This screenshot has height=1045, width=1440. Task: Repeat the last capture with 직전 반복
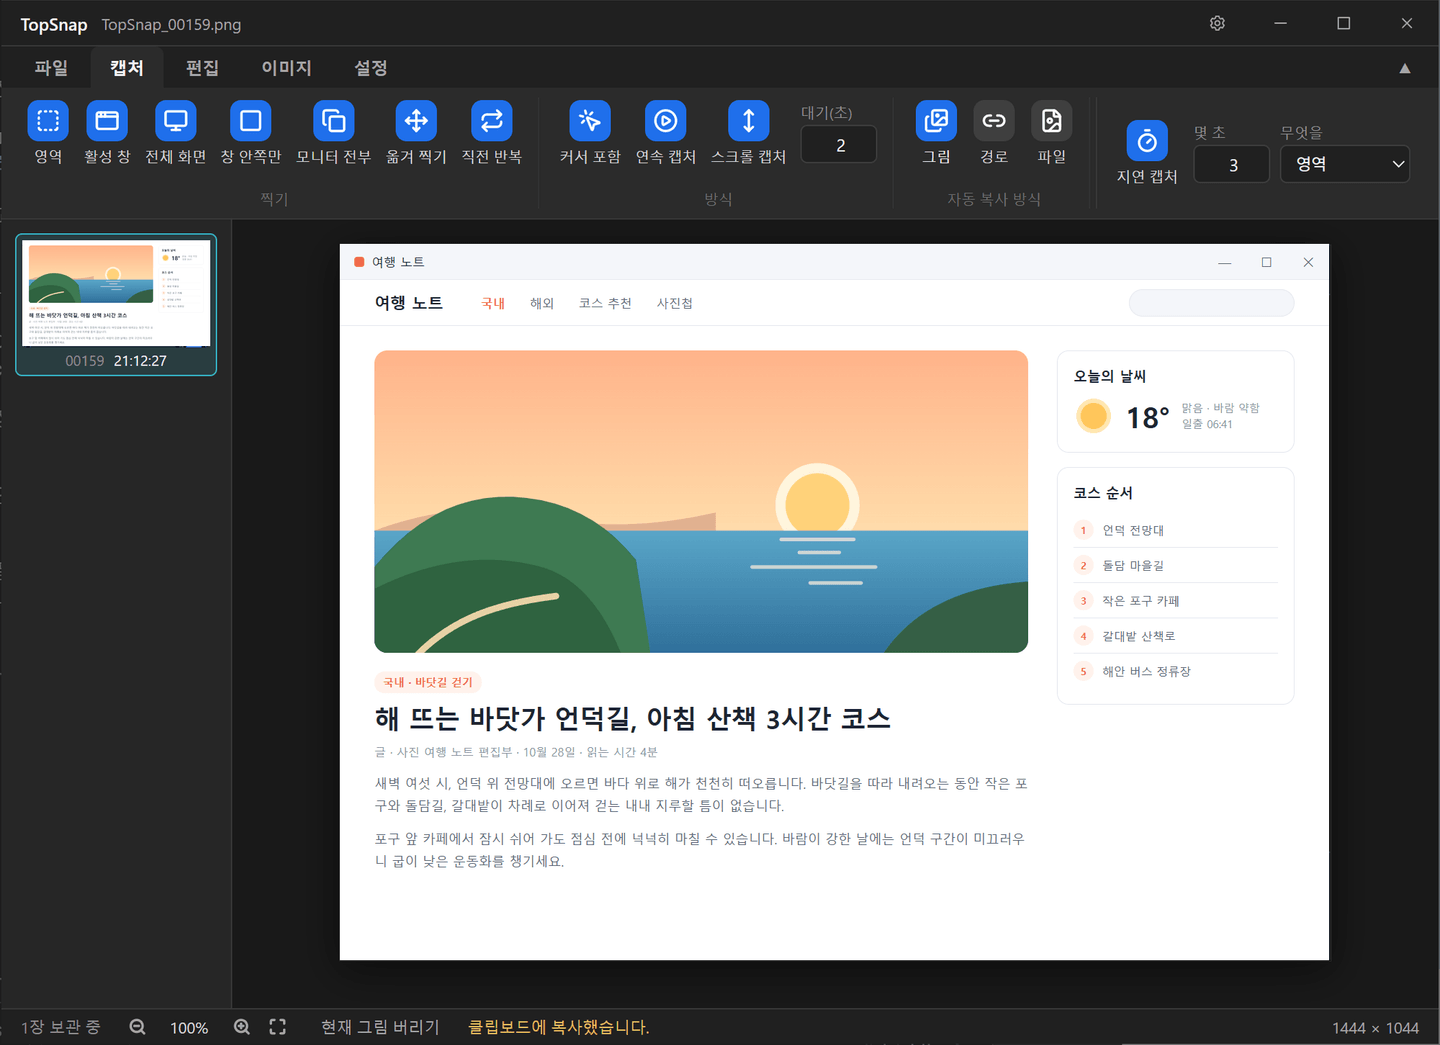point(492,133)
